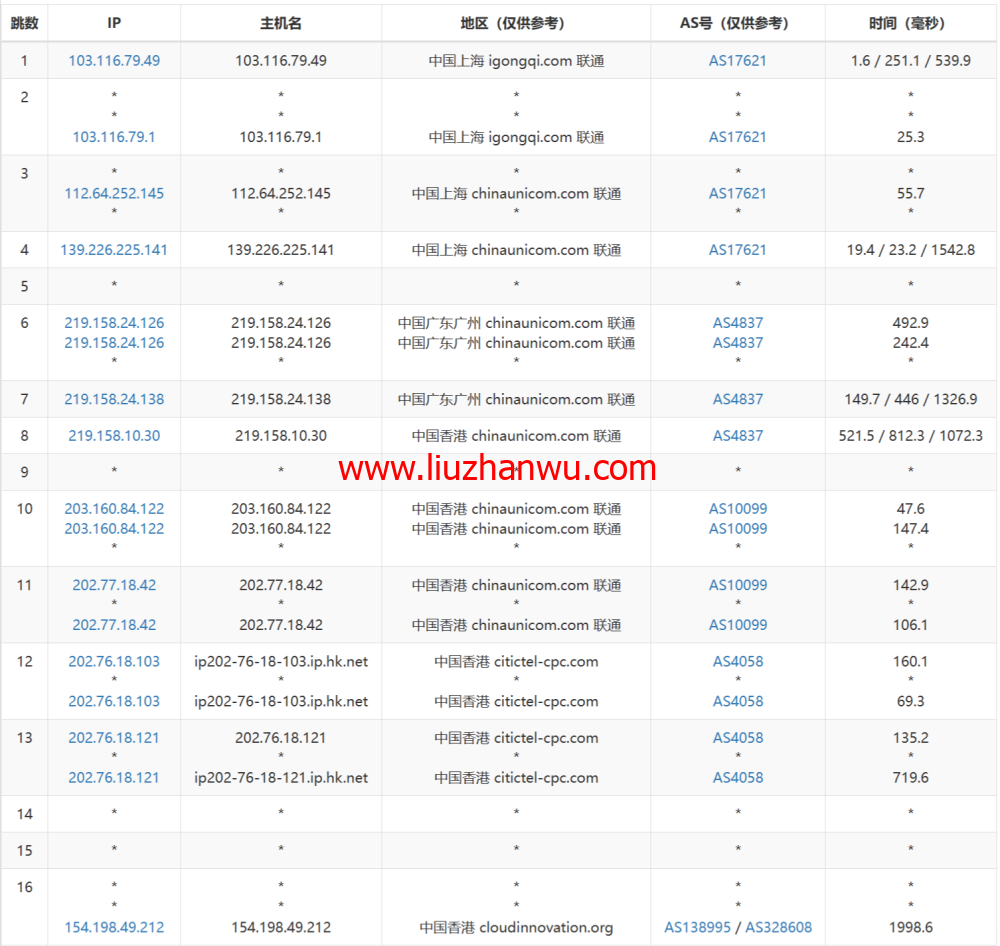Viewport: 1000px width, 946px height.
Task: Open AS4058 link on the 135.2 line
Action: 738,738
